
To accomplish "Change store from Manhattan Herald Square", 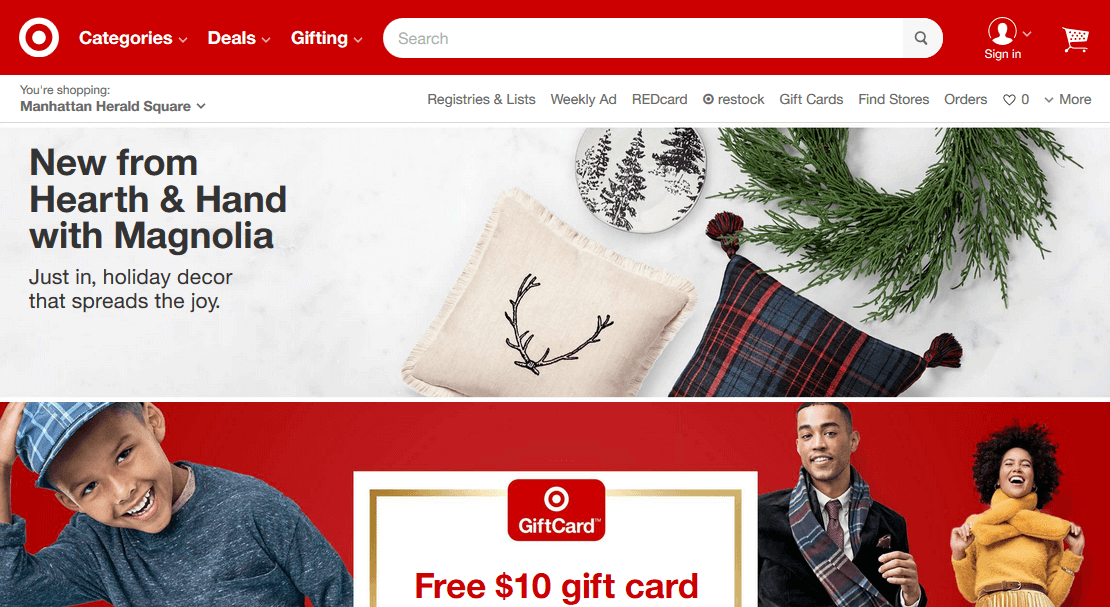I will [x=113, y=106].
